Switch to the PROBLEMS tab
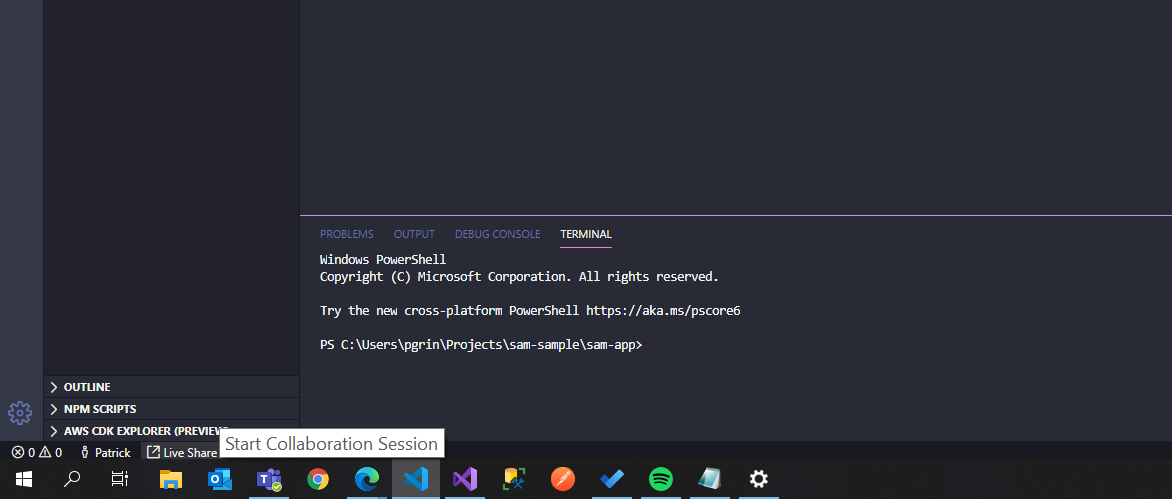This screenshot has width=1172, height=499. tap(347, 234)
